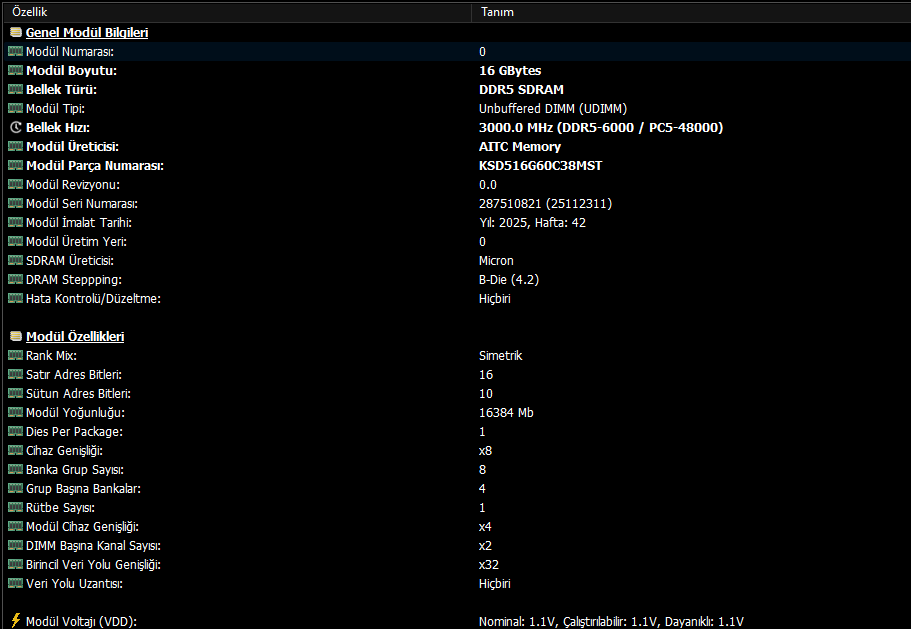Click the memory chip icon beside Modül Boyutu

[16, 71]
